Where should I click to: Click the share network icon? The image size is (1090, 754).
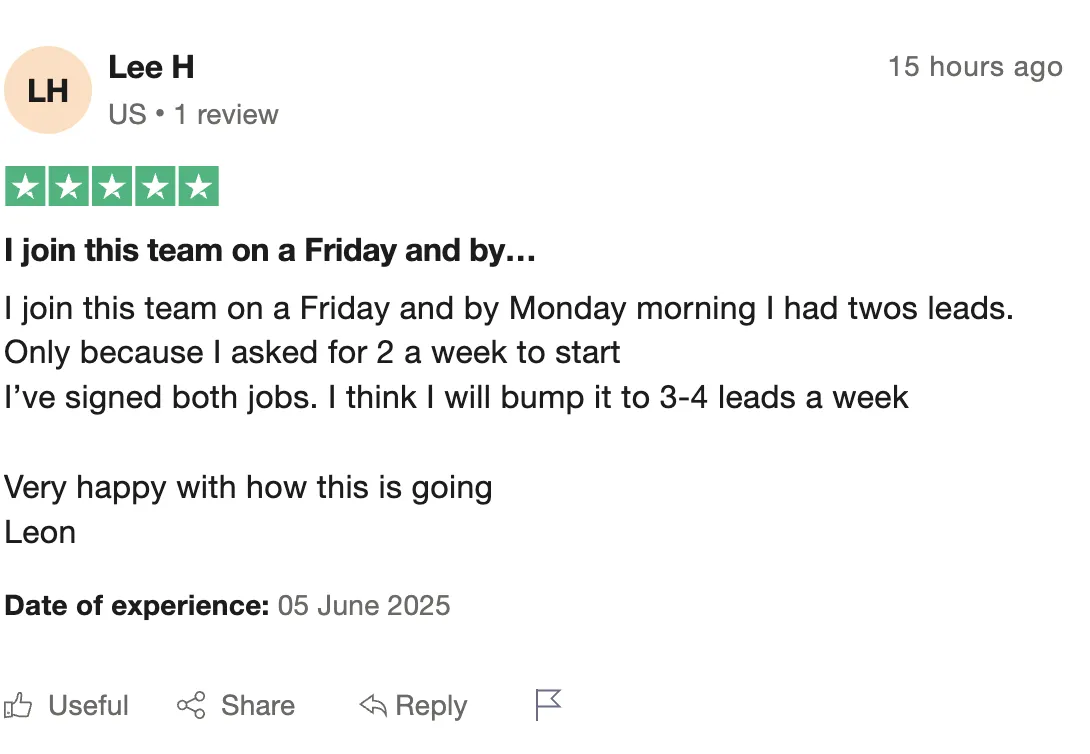[x=191, y=706]
